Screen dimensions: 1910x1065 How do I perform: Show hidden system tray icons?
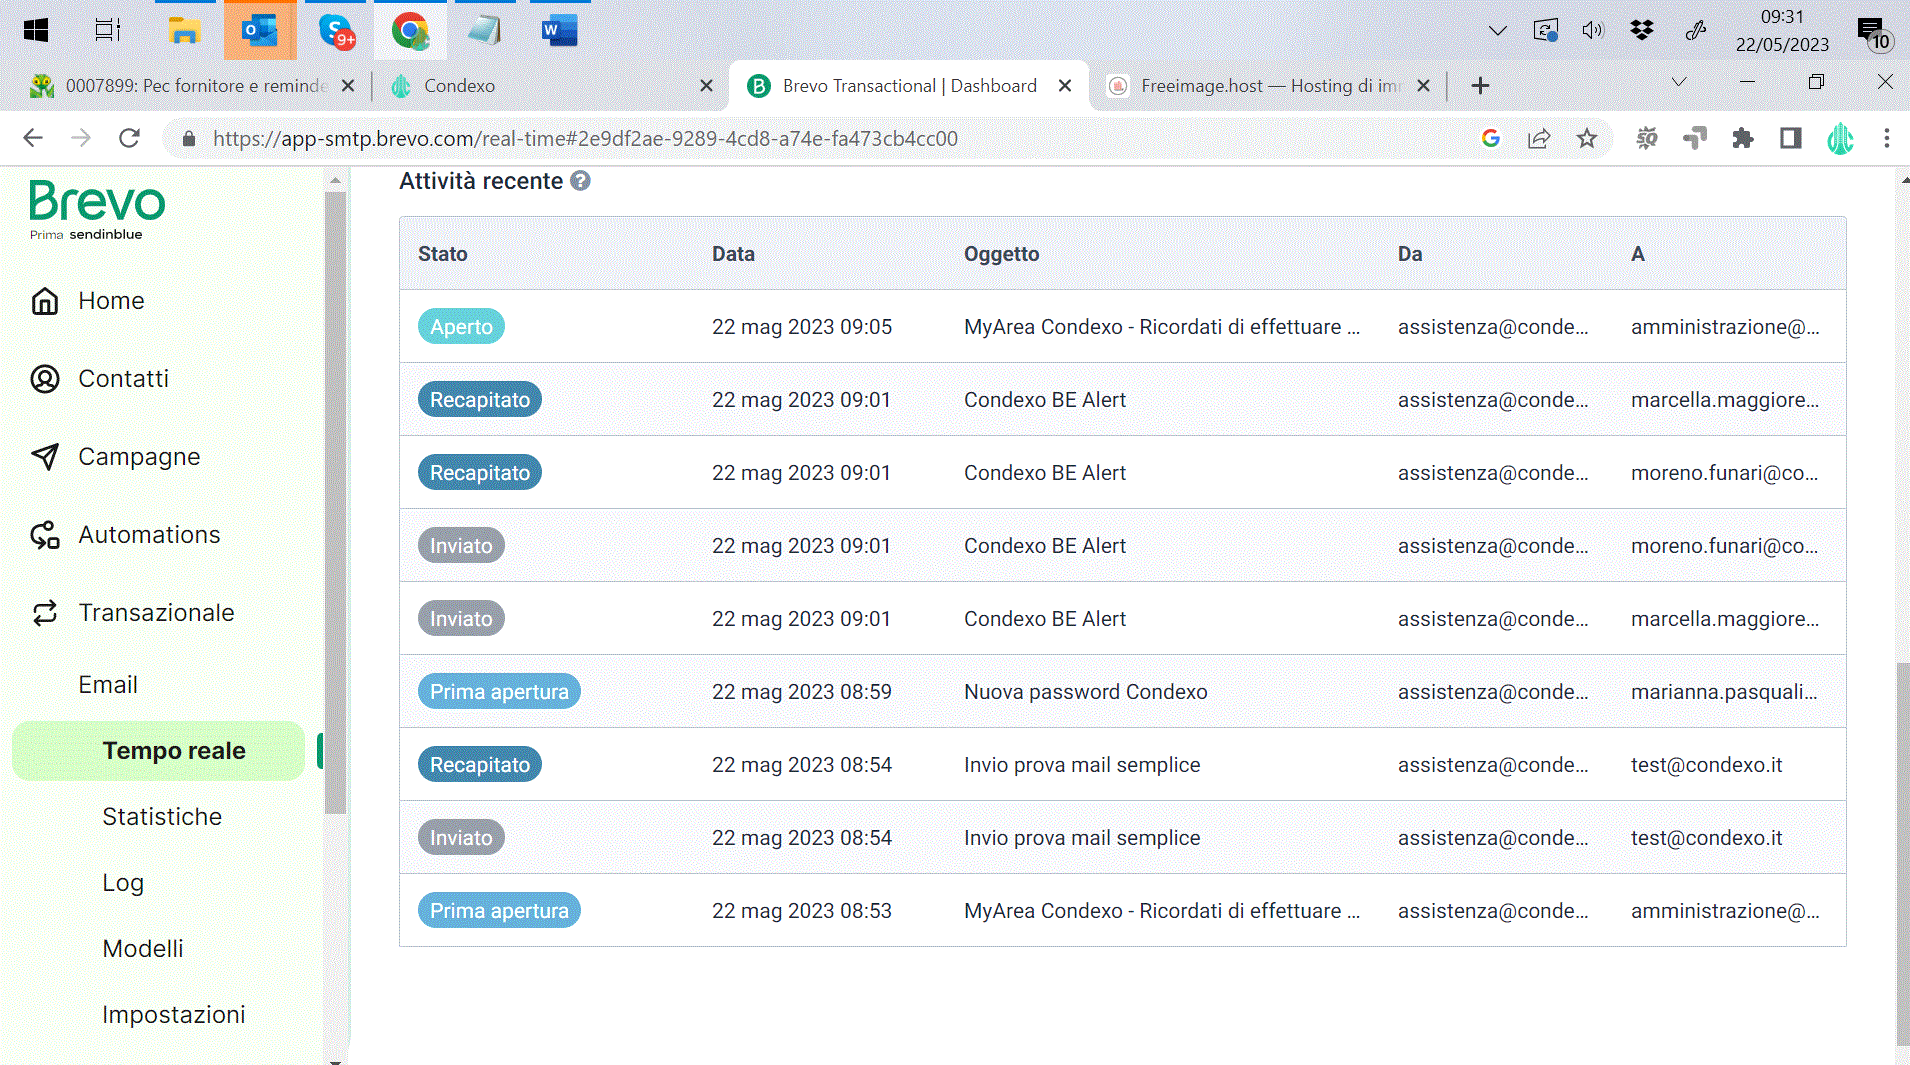point(1497,30)
